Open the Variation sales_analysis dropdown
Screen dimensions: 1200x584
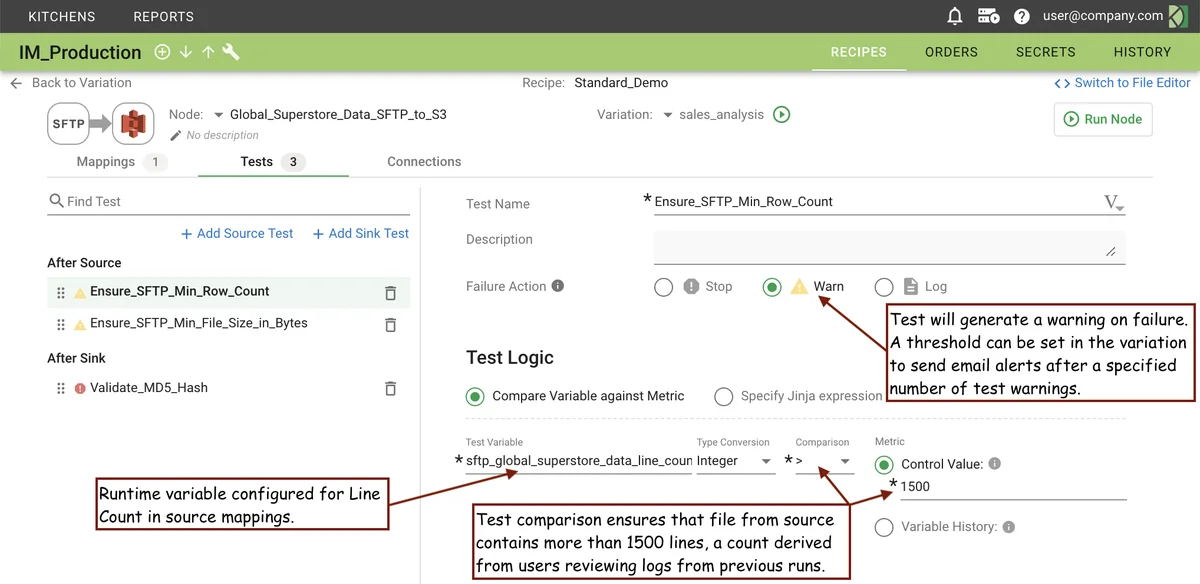click(x=669, y=115)
